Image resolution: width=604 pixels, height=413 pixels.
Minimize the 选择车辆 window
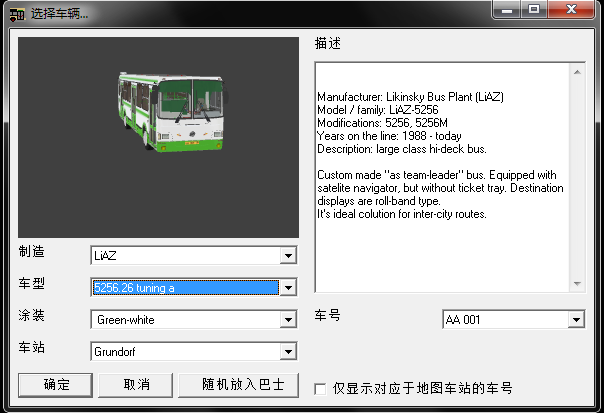coord(507,9)
